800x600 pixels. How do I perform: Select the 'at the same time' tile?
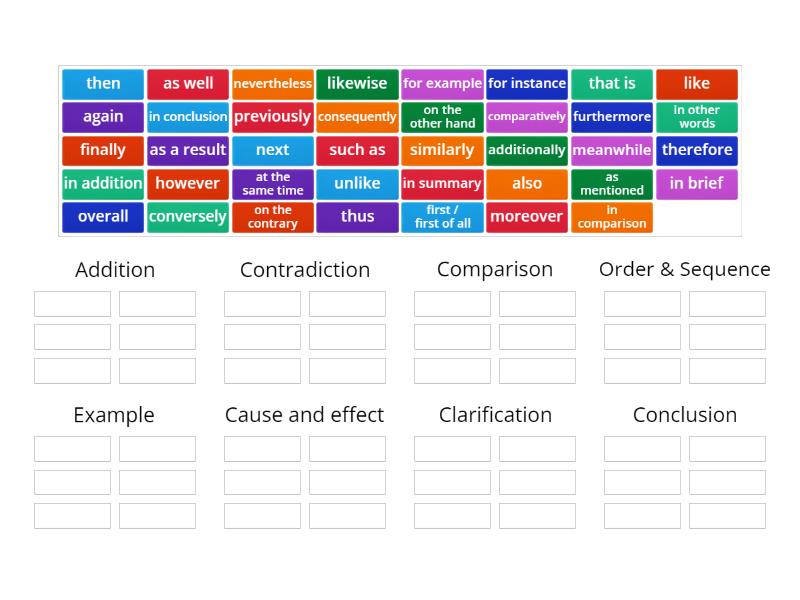click(x=272, y=184)
